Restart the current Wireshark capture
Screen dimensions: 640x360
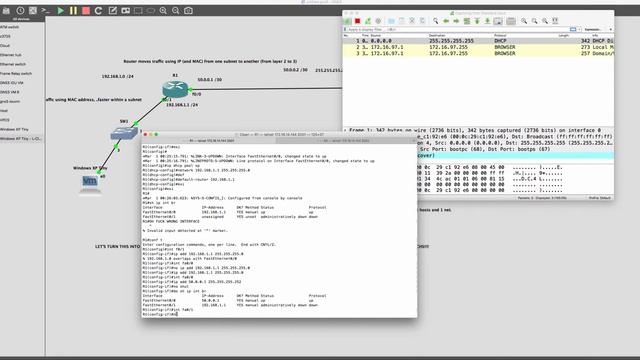click(368, 21)
